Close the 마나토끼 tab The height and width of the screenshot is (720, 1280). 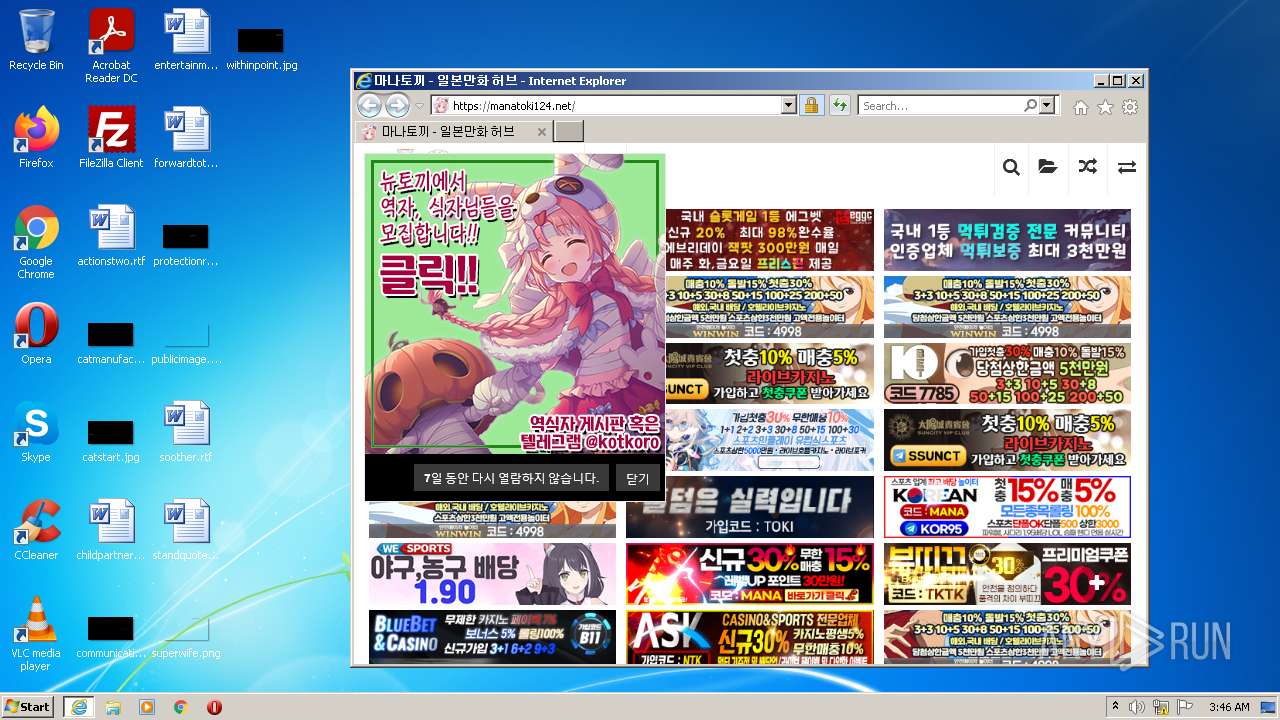542,131
